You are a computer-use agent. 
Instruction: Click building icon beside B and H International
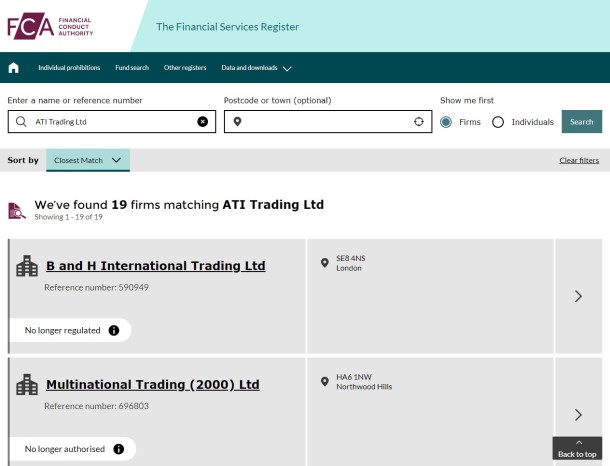pos(27,266)
